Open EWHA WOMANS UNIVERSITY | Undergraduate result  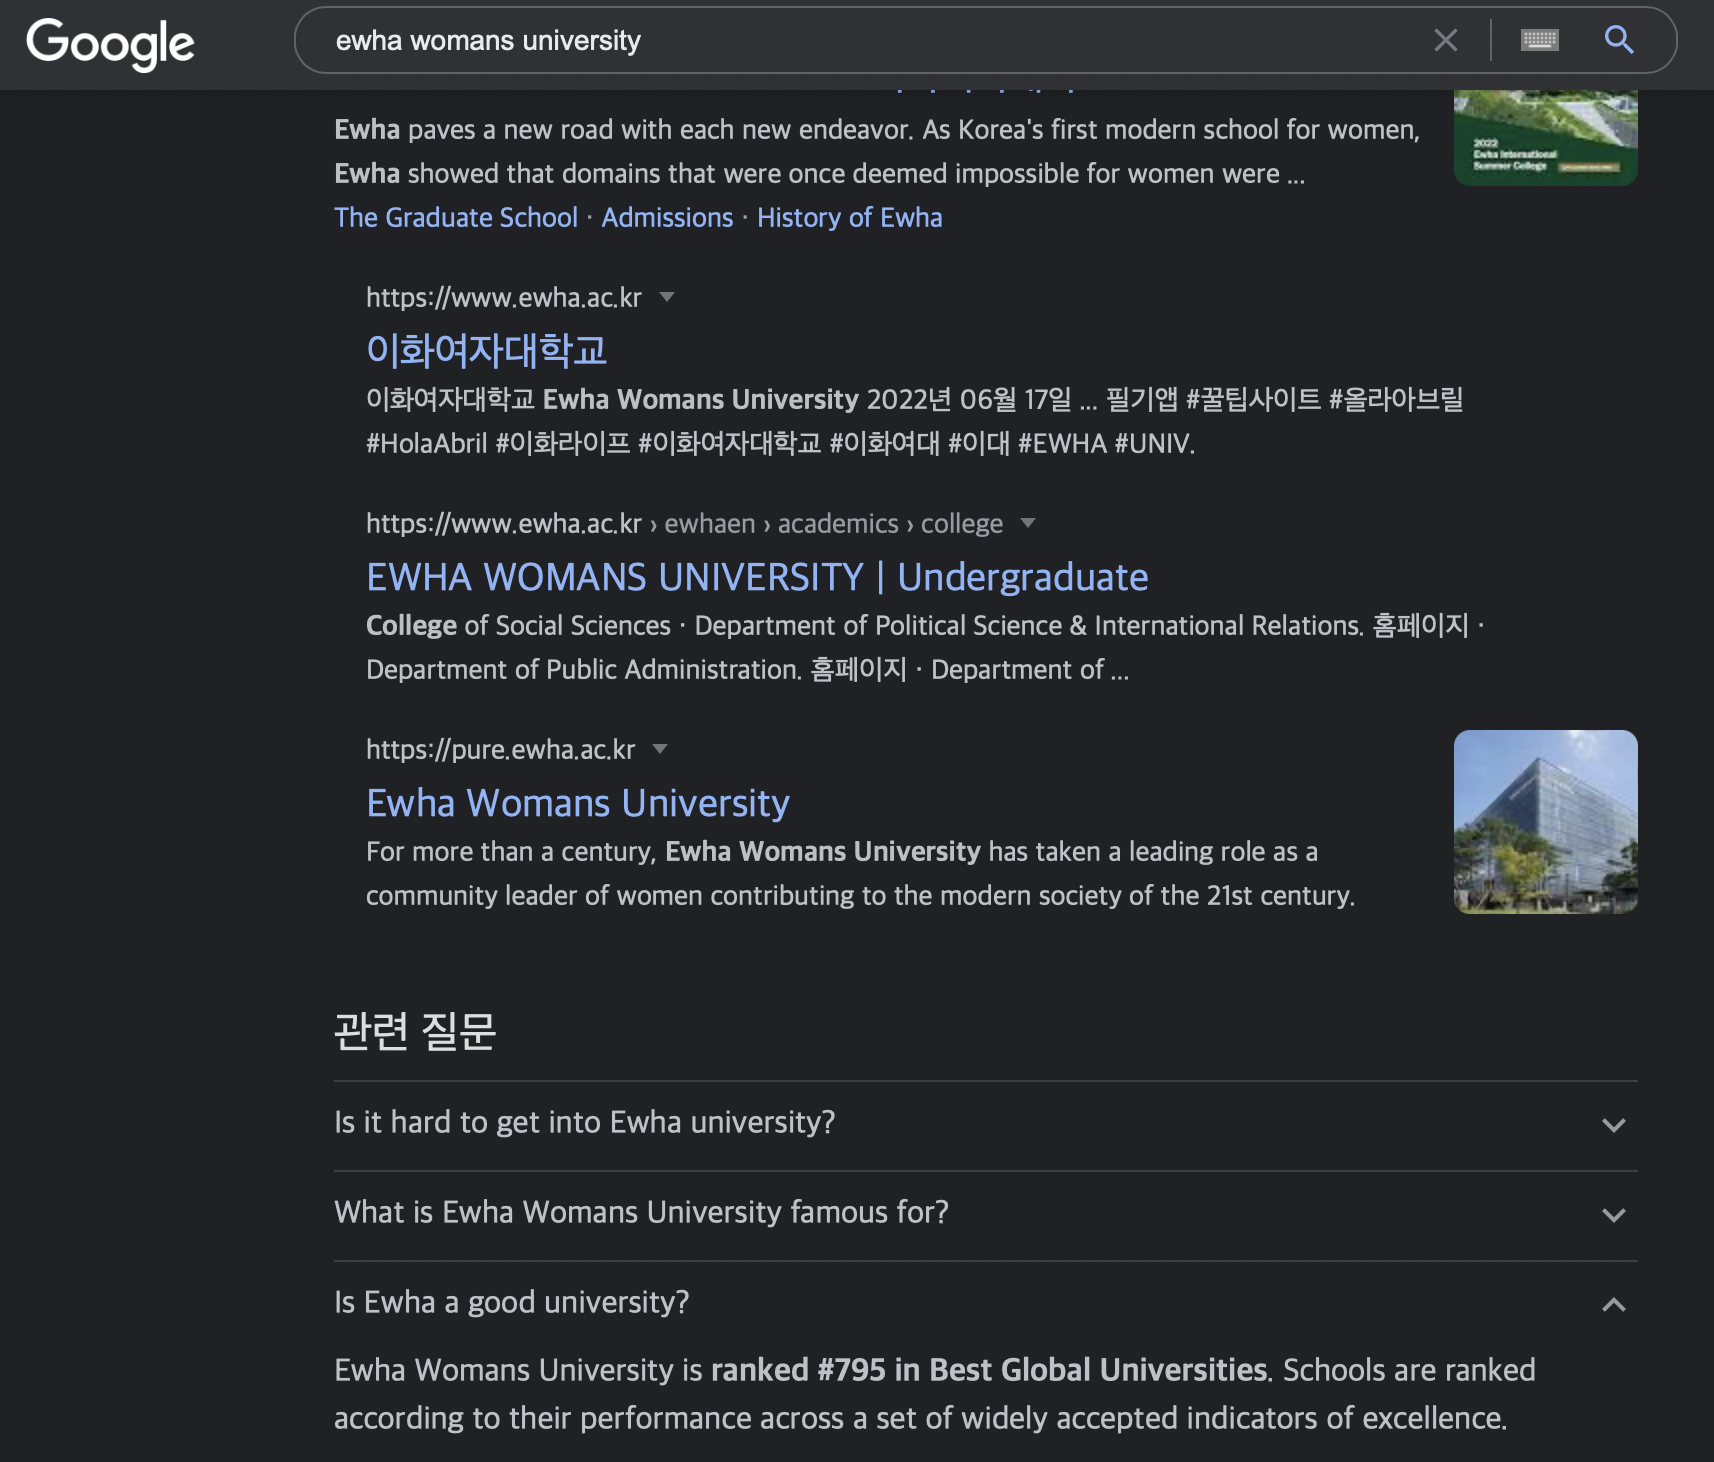click(x=757, y=577)
